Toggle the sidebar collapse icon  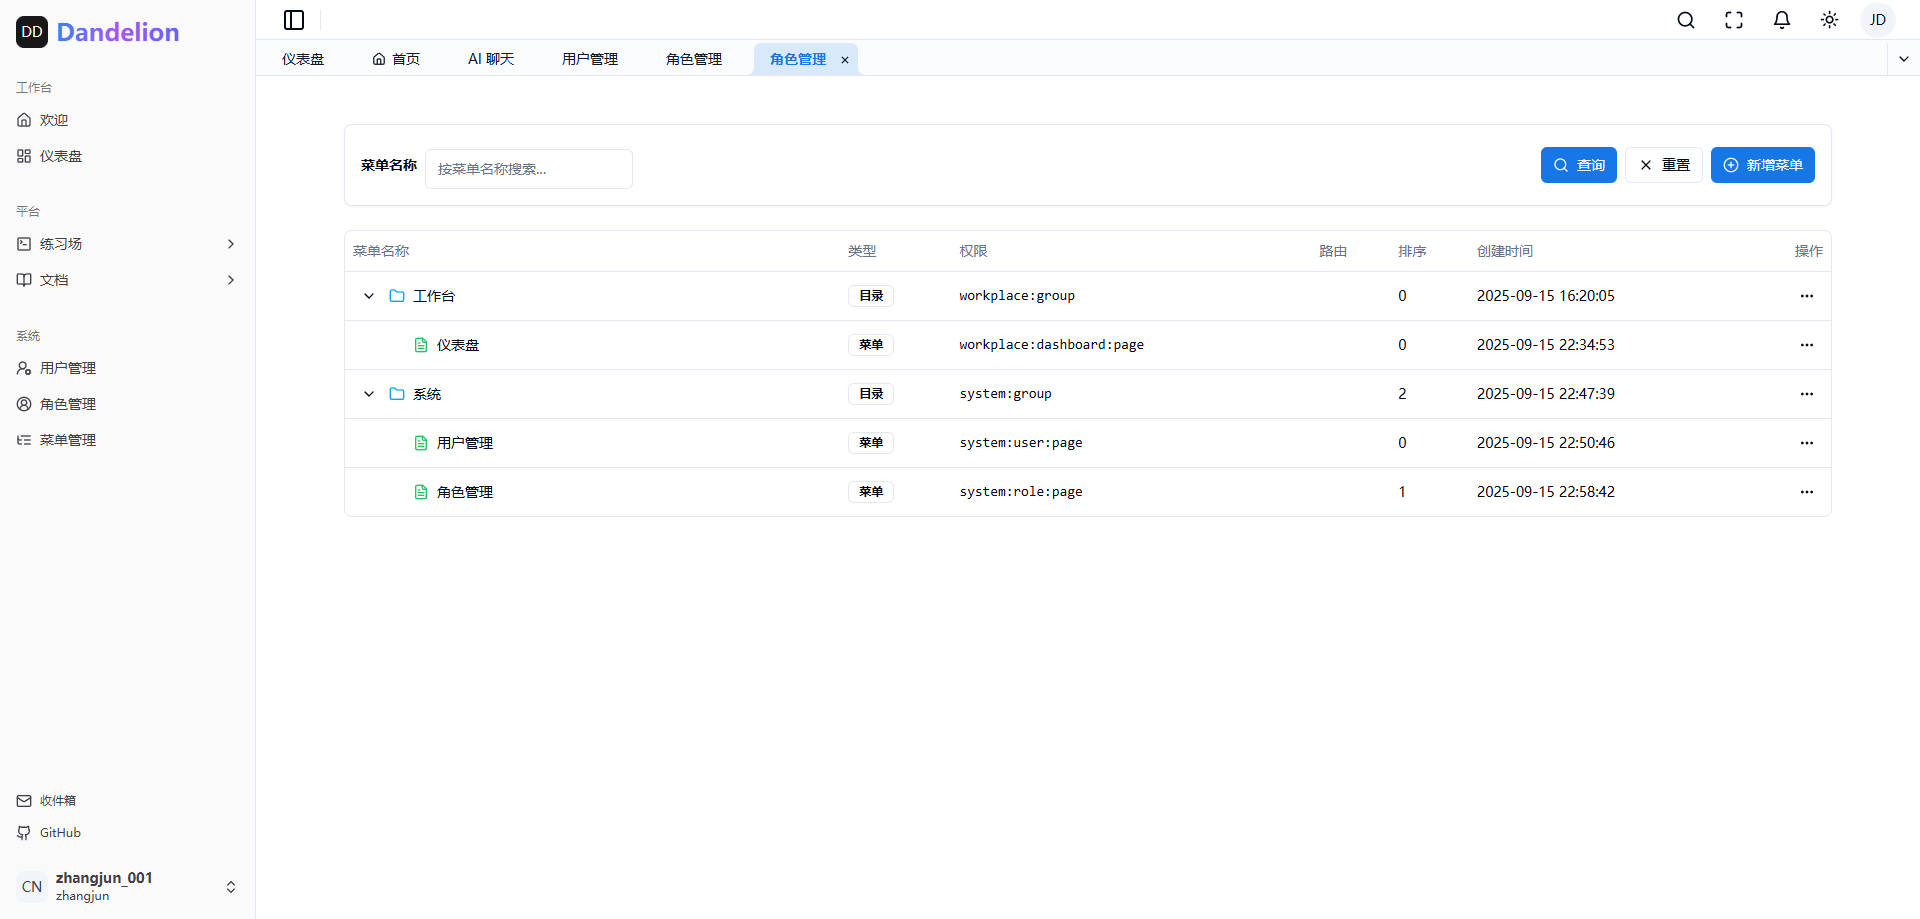[294, 20]
